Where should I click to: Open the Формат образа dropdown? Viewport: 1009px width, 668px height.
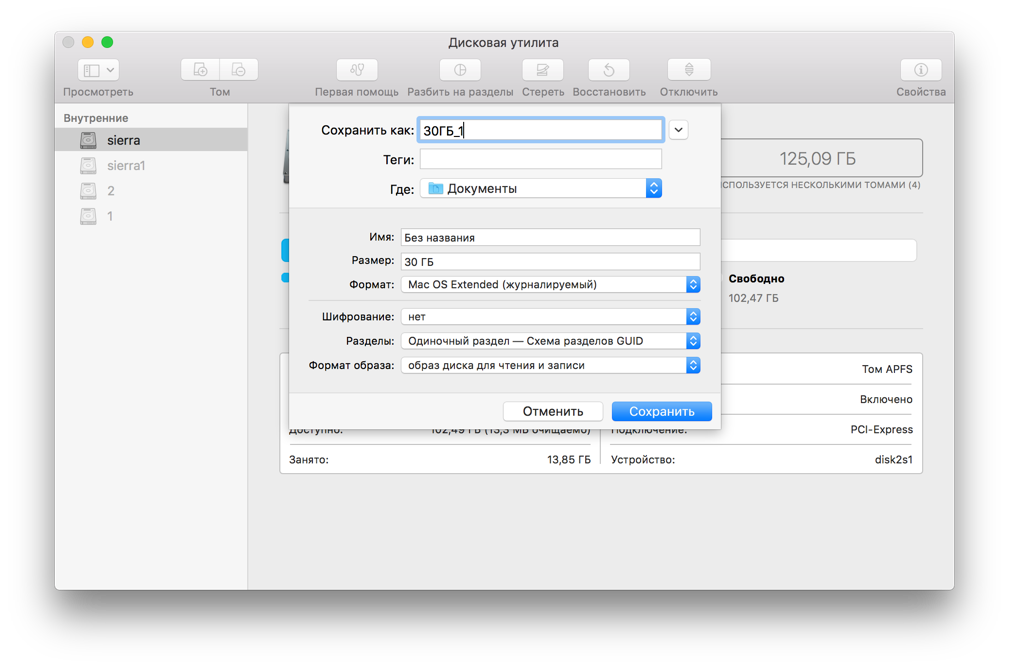691,365
